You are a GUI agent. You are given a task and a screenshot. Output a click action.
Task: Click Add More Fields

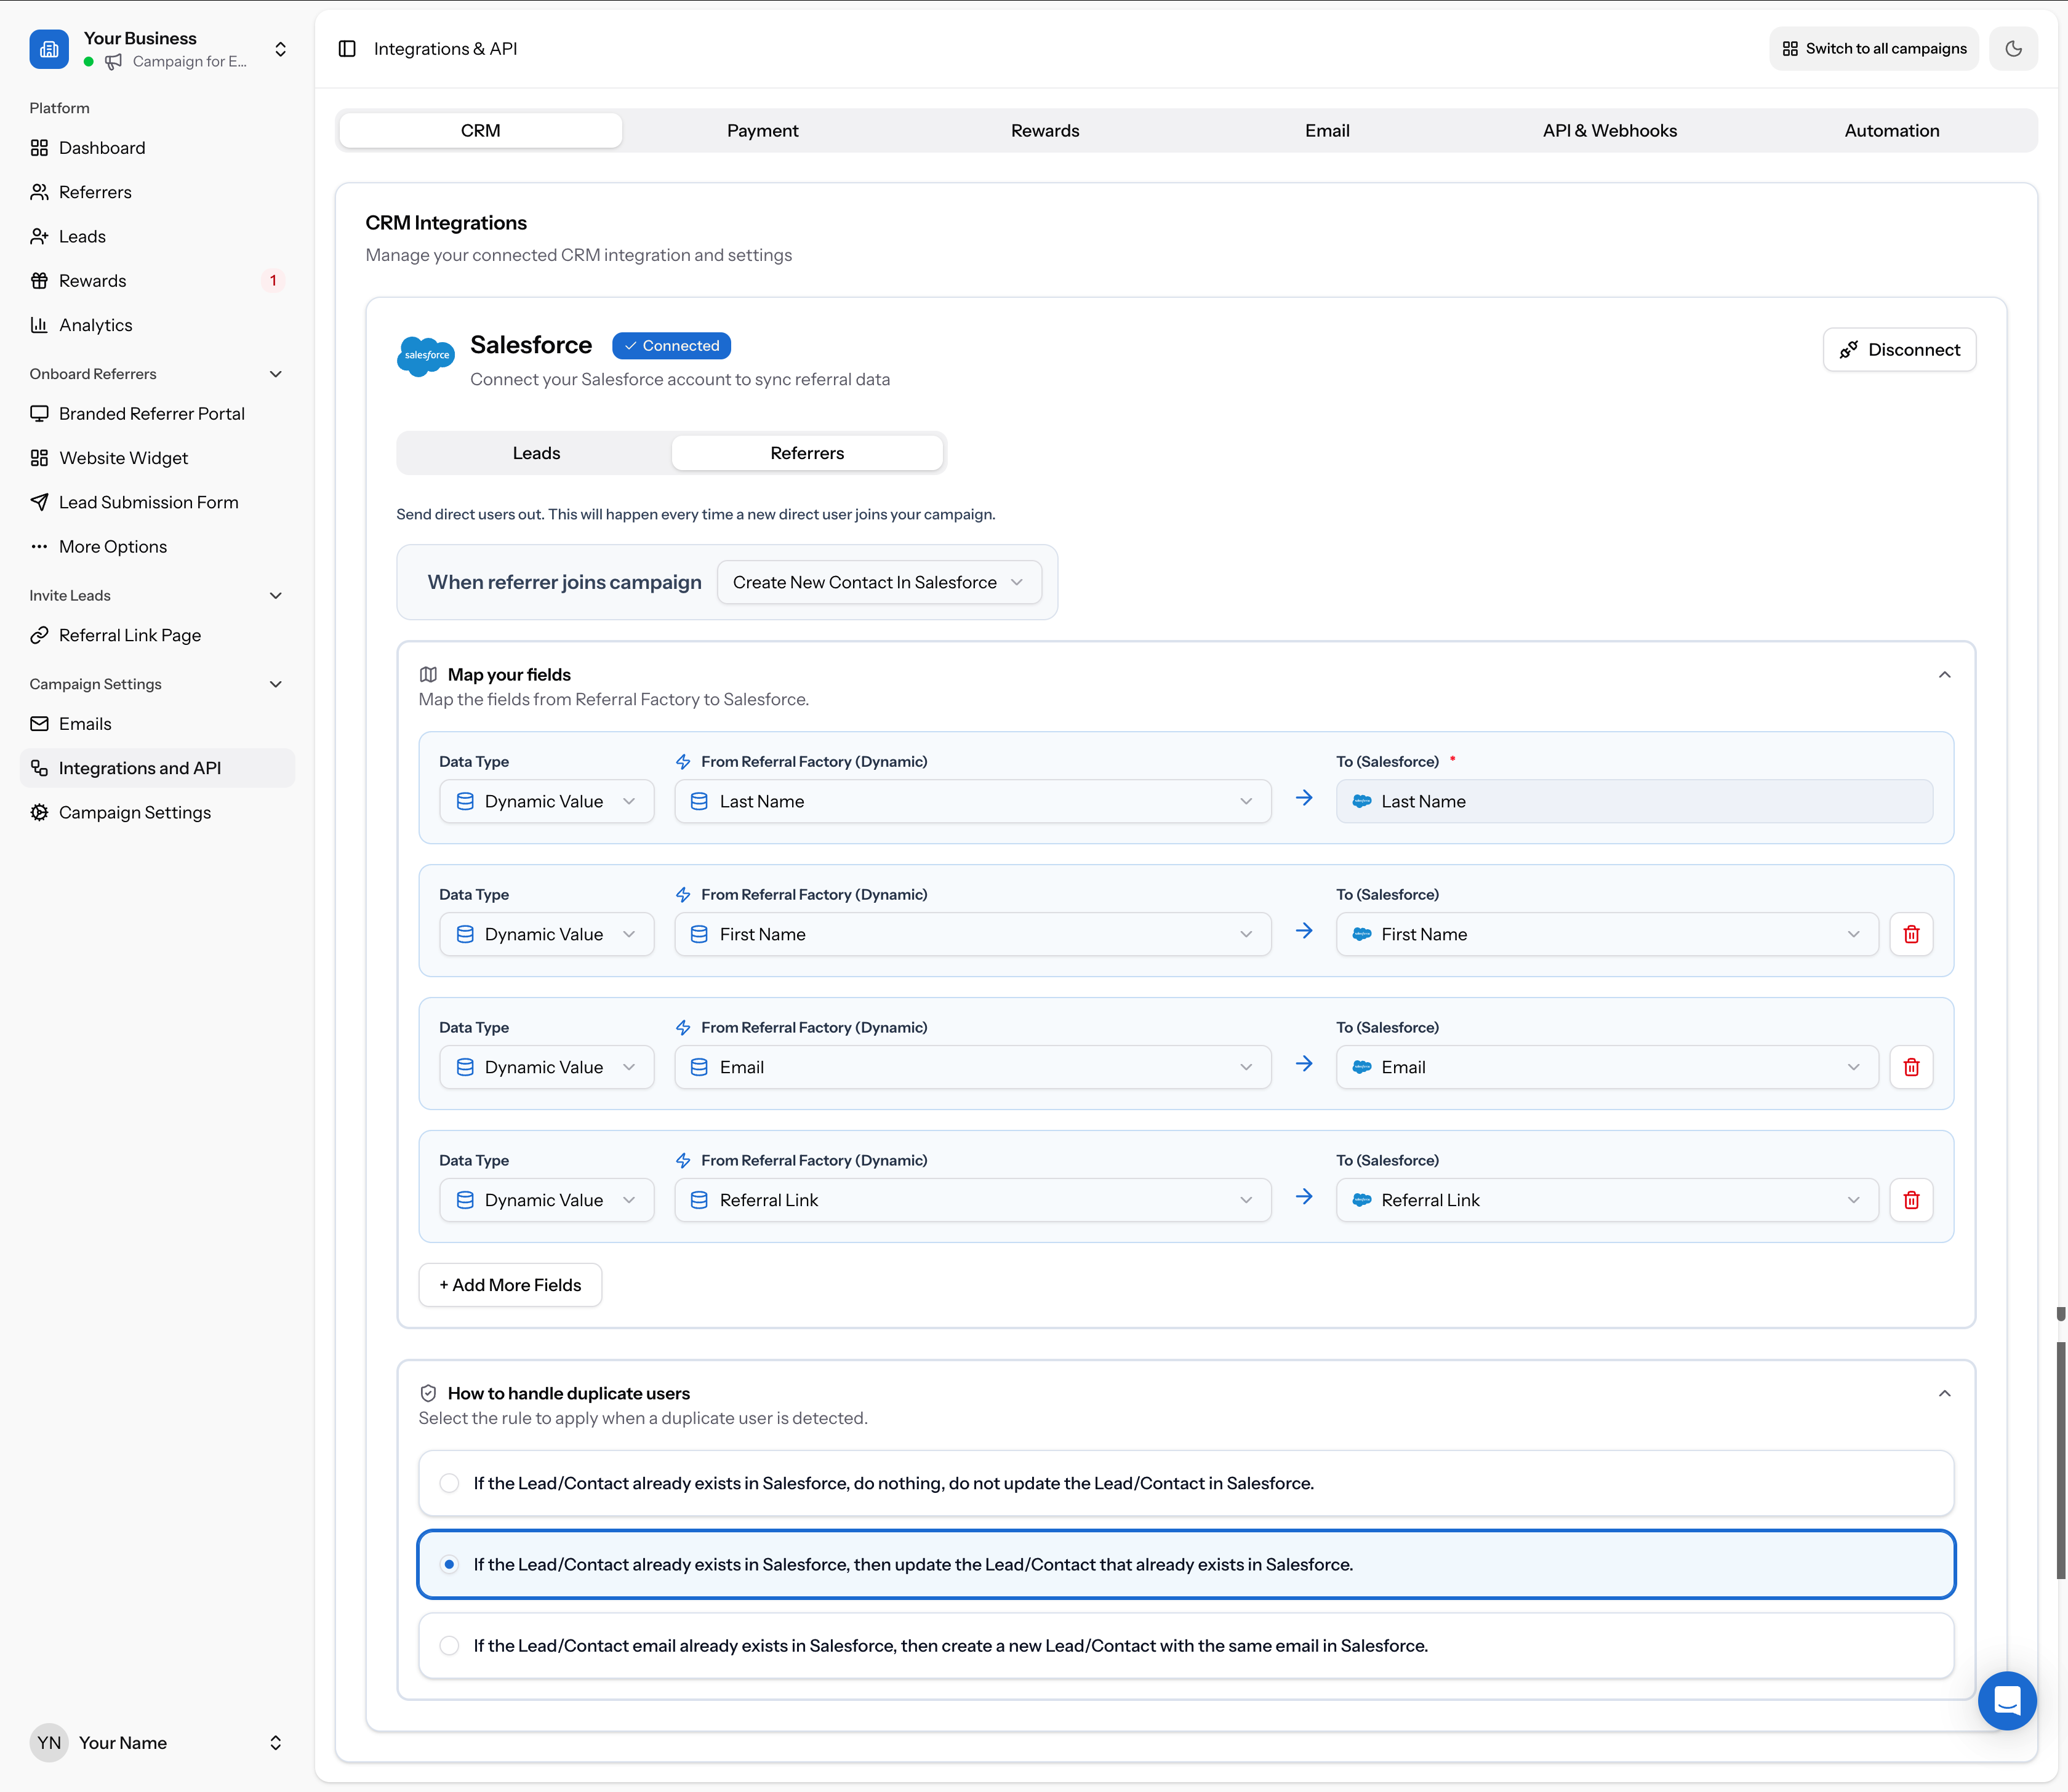tap(509, 1284)
